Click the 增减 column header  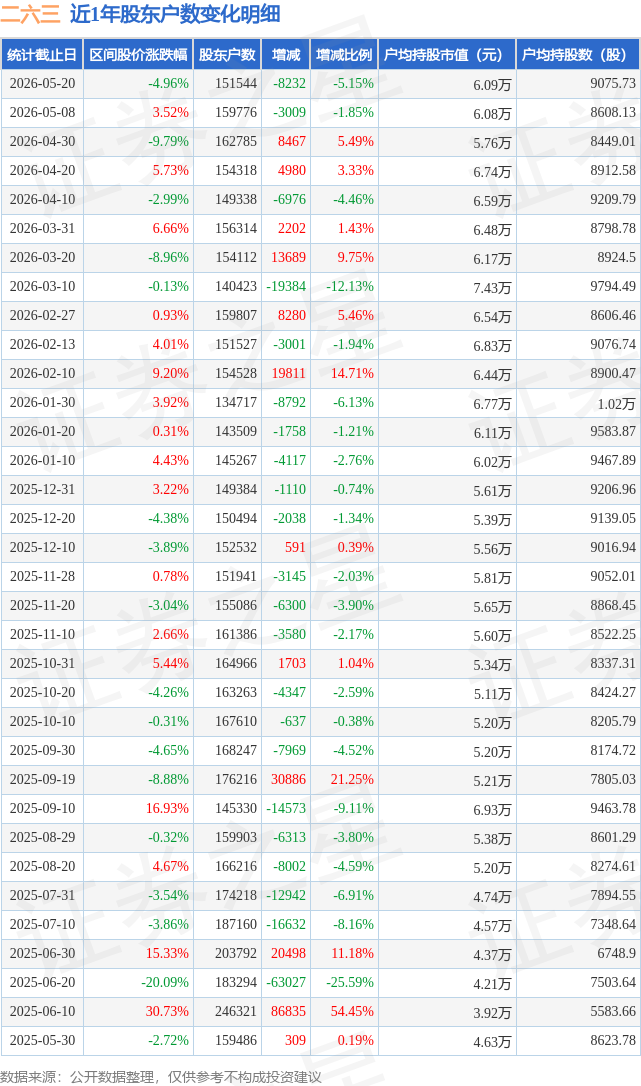286,55
